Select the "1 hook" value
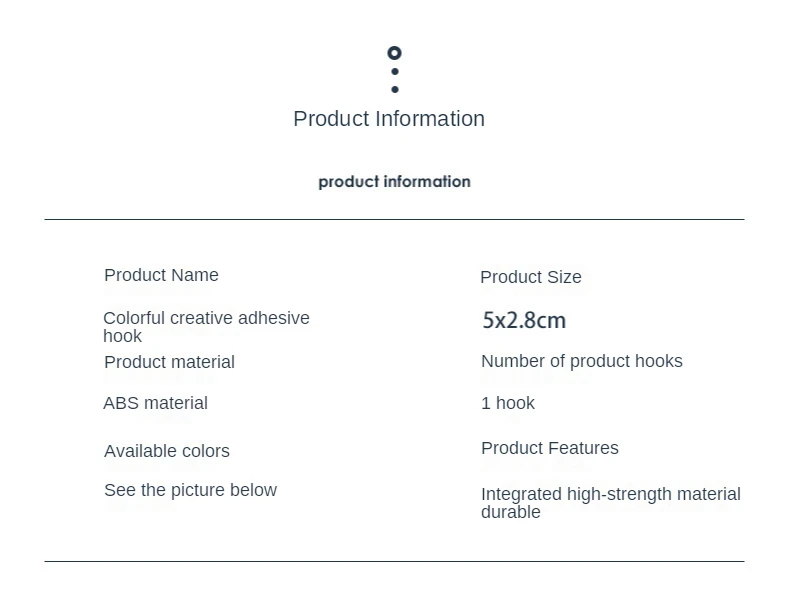The image size is (789, 592). pos(508,403)
